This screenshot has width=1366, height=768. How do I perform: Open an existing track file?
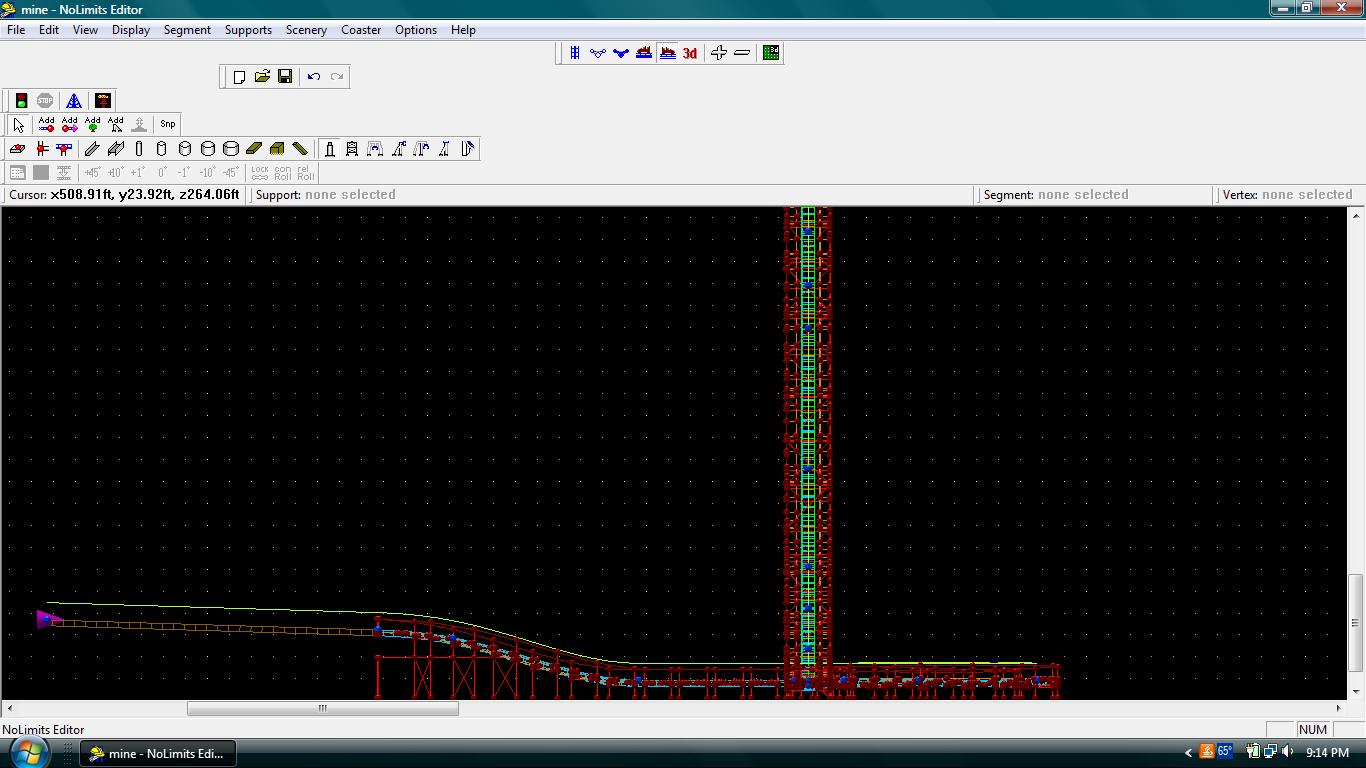click(262, 77)
